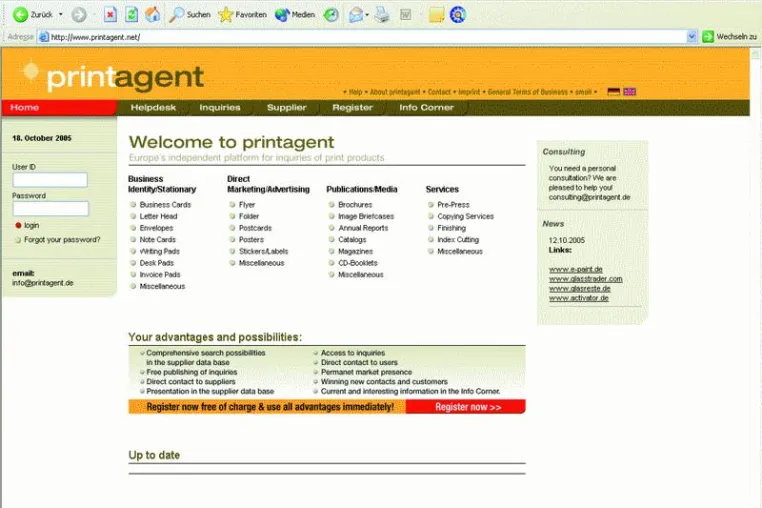Open the mail envelope toolbar icon
Image resolution: width=762 pixels, height=508 pixels.
tap(356, 15)
